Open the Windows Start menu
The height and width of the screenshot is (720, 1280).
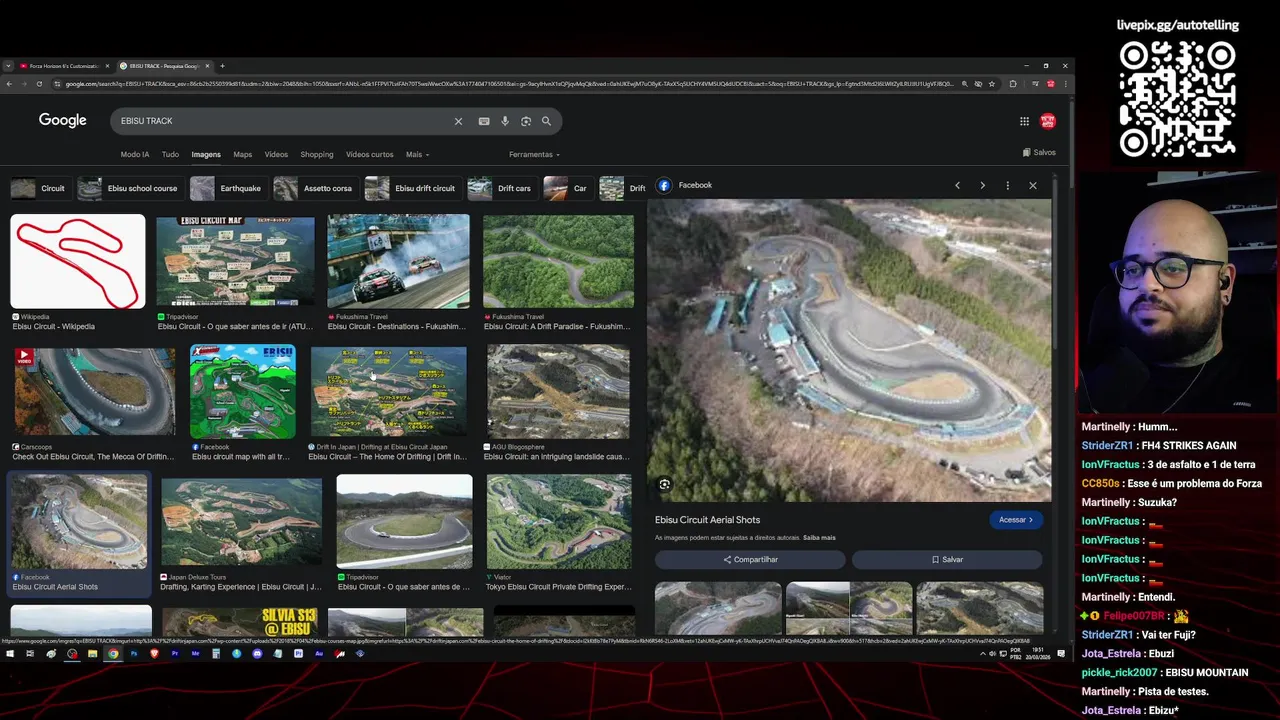click(x=10, y=654)
